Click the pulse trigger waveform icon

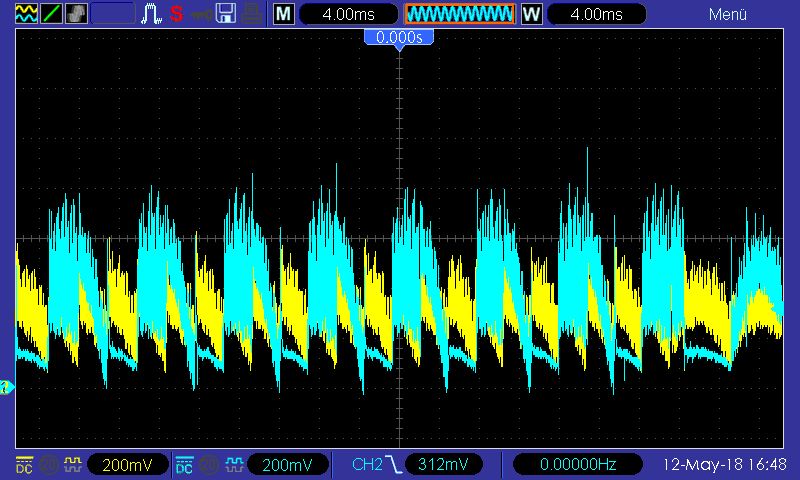[152, 14]
